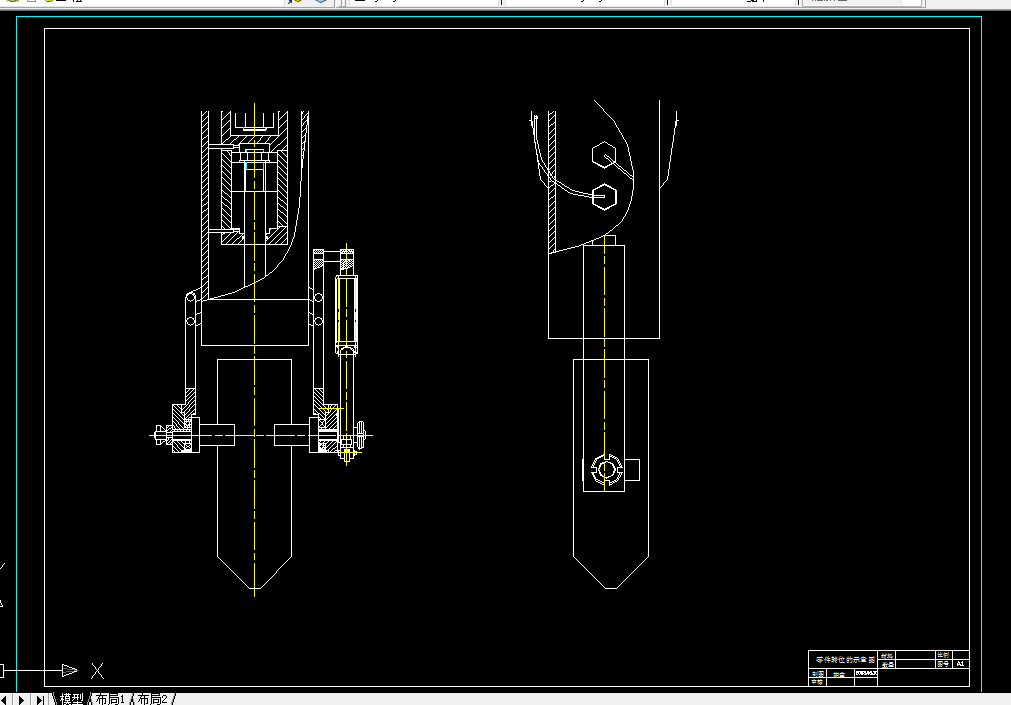Image resolution: width=1011 pixels, height=705 pixels.
Task: Click the scroll-tabs-right arrow
Action: tap(21, 699)
